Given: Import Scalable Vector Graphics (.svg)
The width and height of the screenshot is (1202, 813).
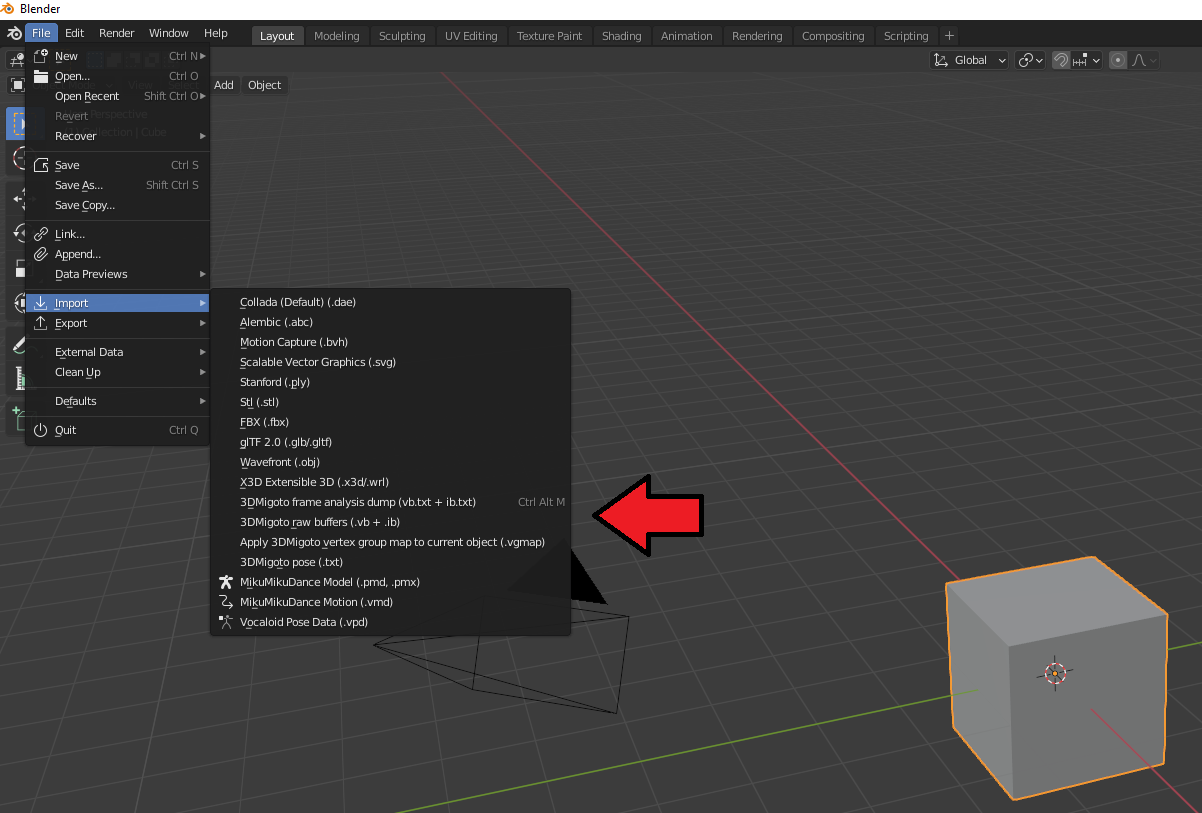Looking at the screenshot, I should [390, 362].
